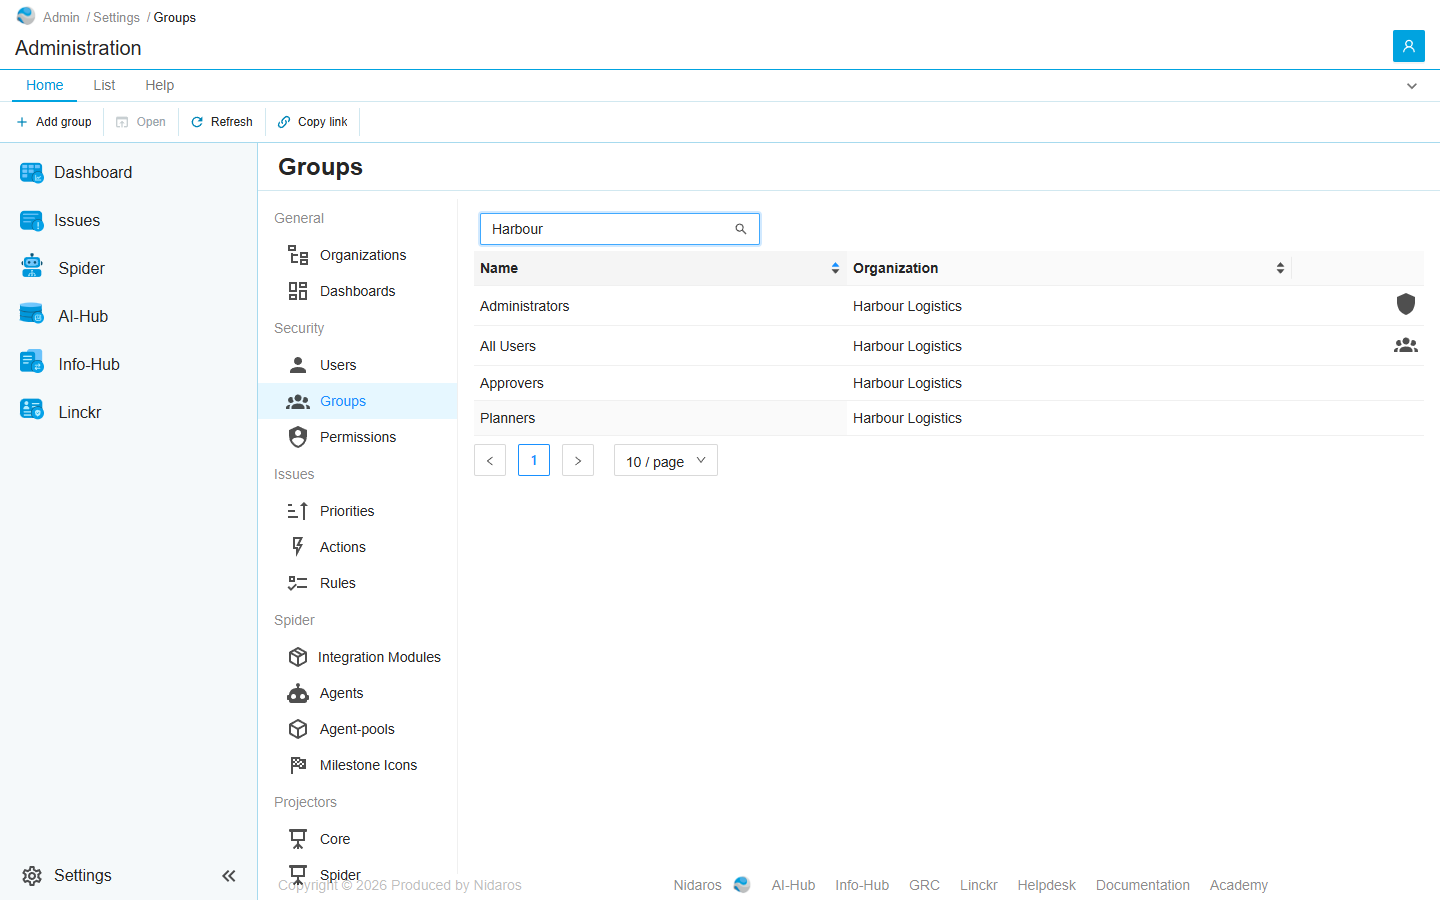Click the Settings breadcrumb link

(x=116, y=17)
